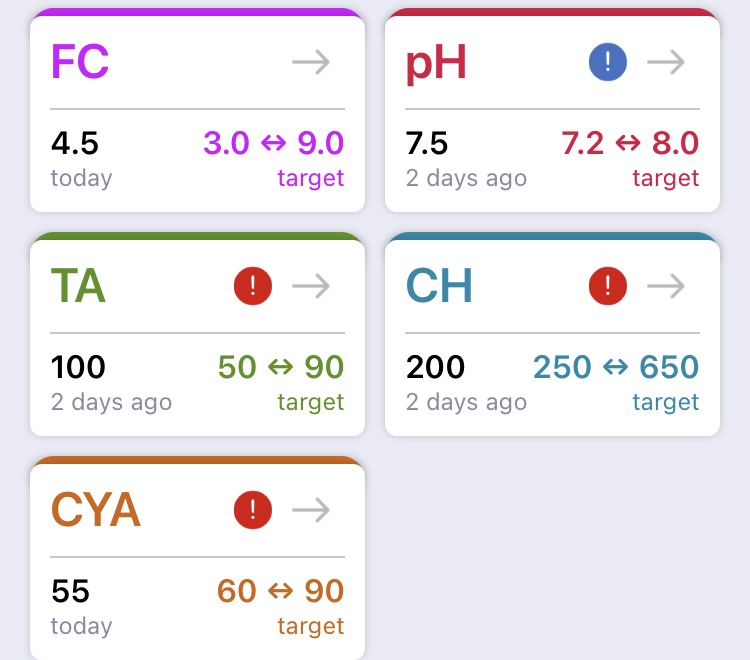This screenshot has height=660, width=750.
Task: Open TA details with its arrow
Action: tap(311, 286)
